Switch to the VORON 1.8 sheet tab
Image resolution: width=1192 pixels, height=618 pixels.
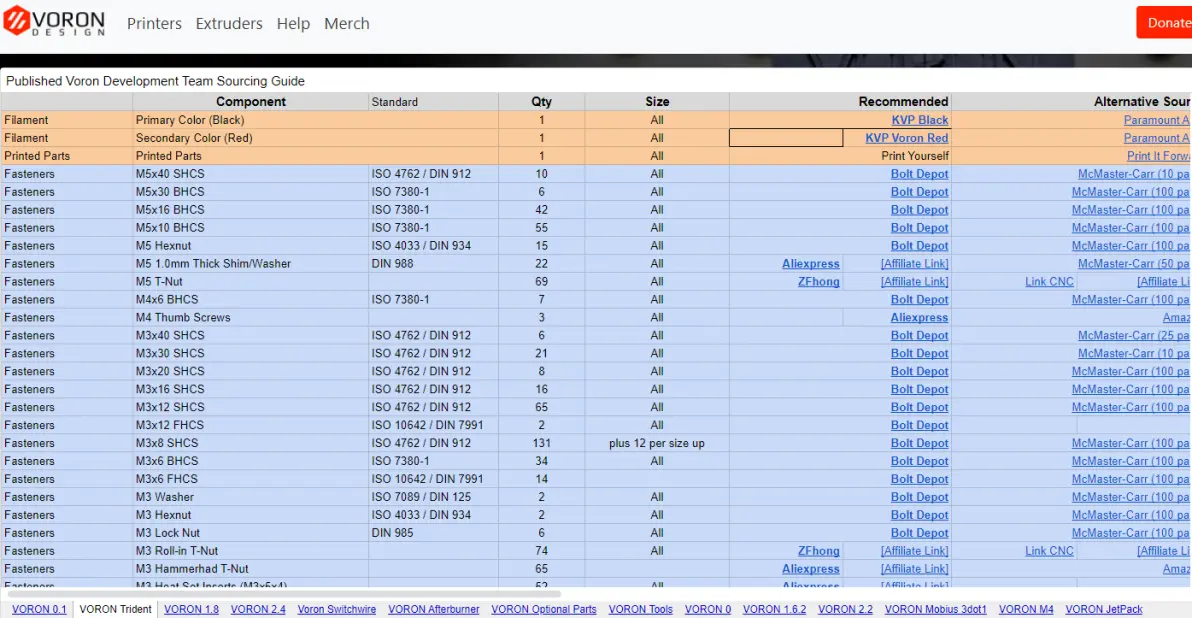point(192,609)
